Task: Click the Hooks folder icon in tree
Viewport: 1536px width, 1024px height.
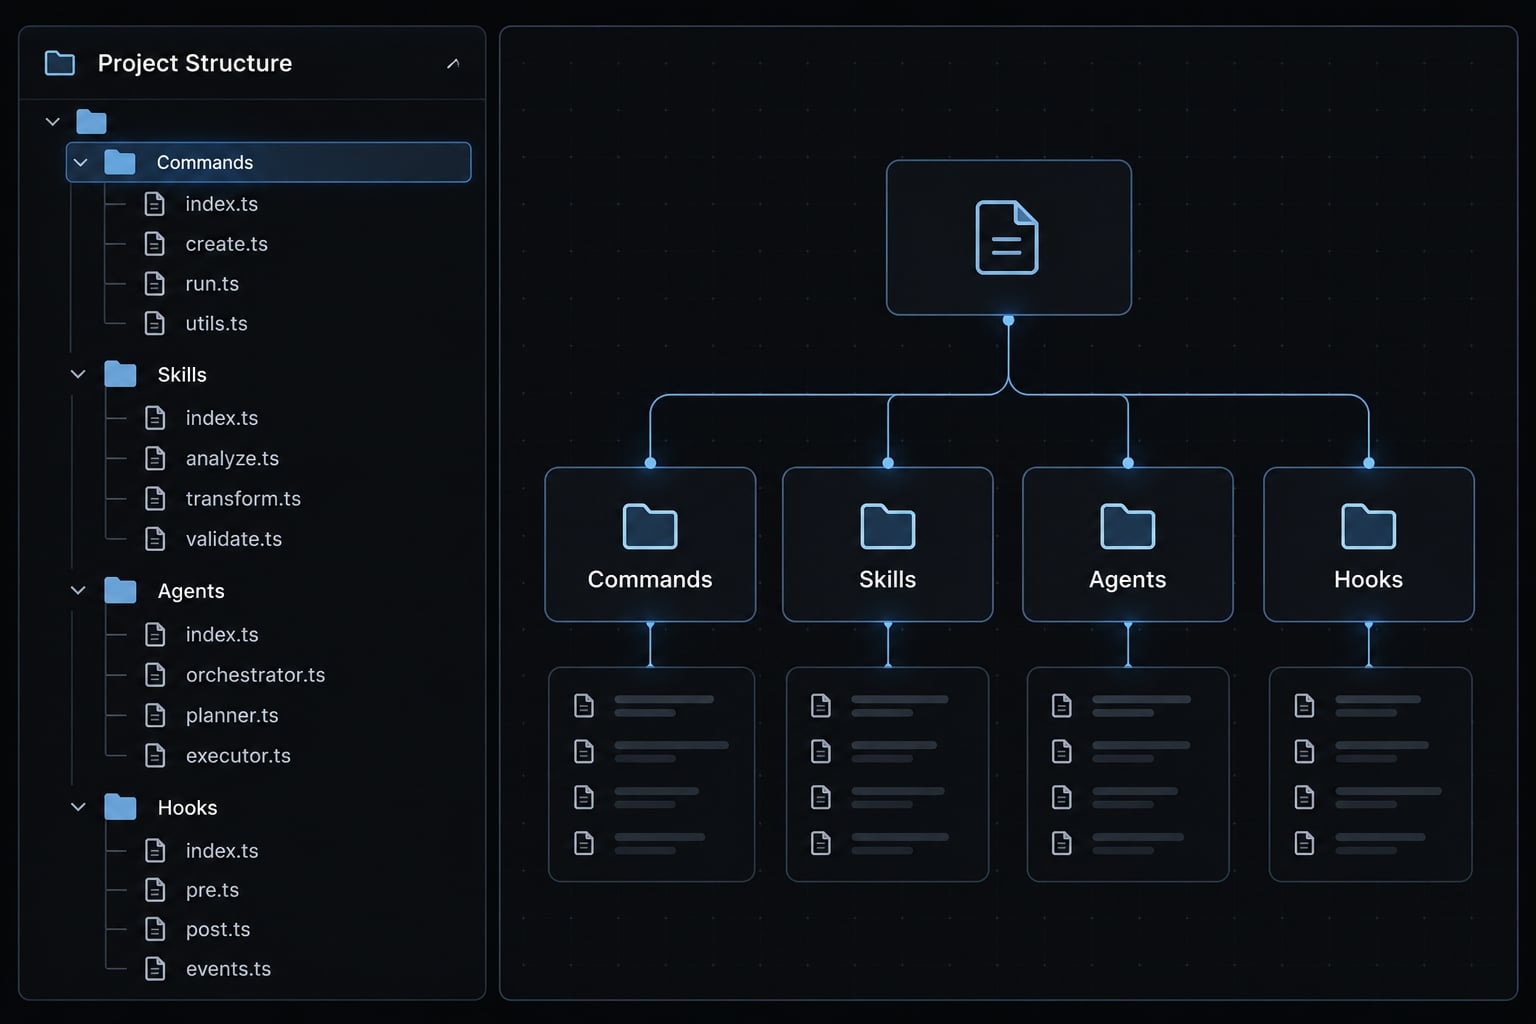Action: pyautogui.click(x=120, y=807)
